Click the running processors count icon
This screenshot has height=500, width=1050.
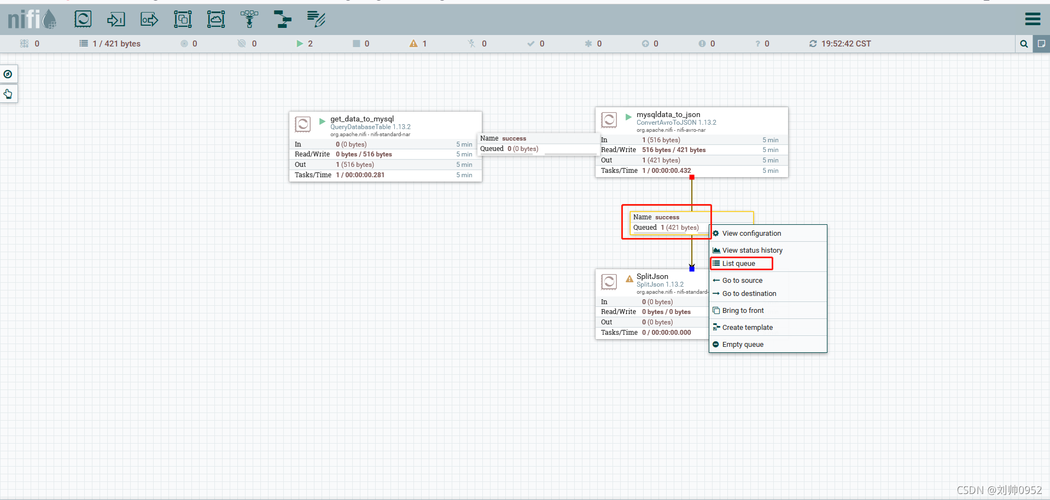(300, 44)
